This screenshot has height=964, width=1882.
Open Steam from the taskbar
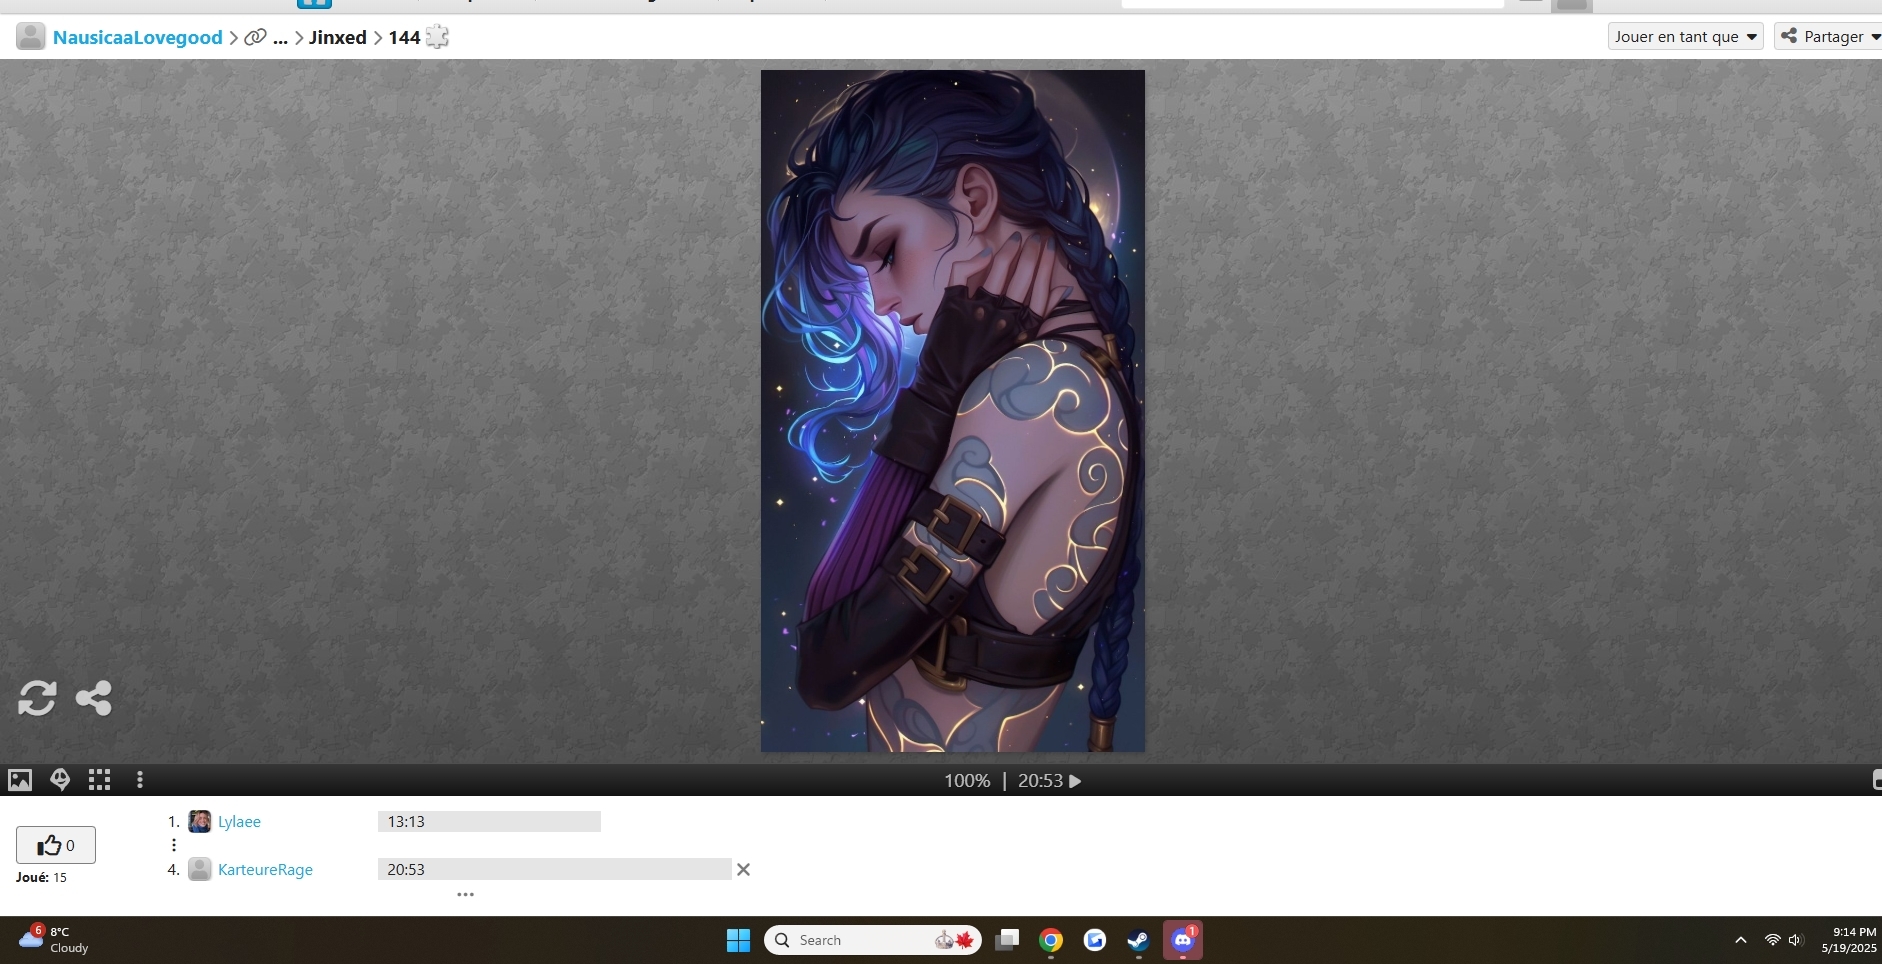pos(1139,940)
